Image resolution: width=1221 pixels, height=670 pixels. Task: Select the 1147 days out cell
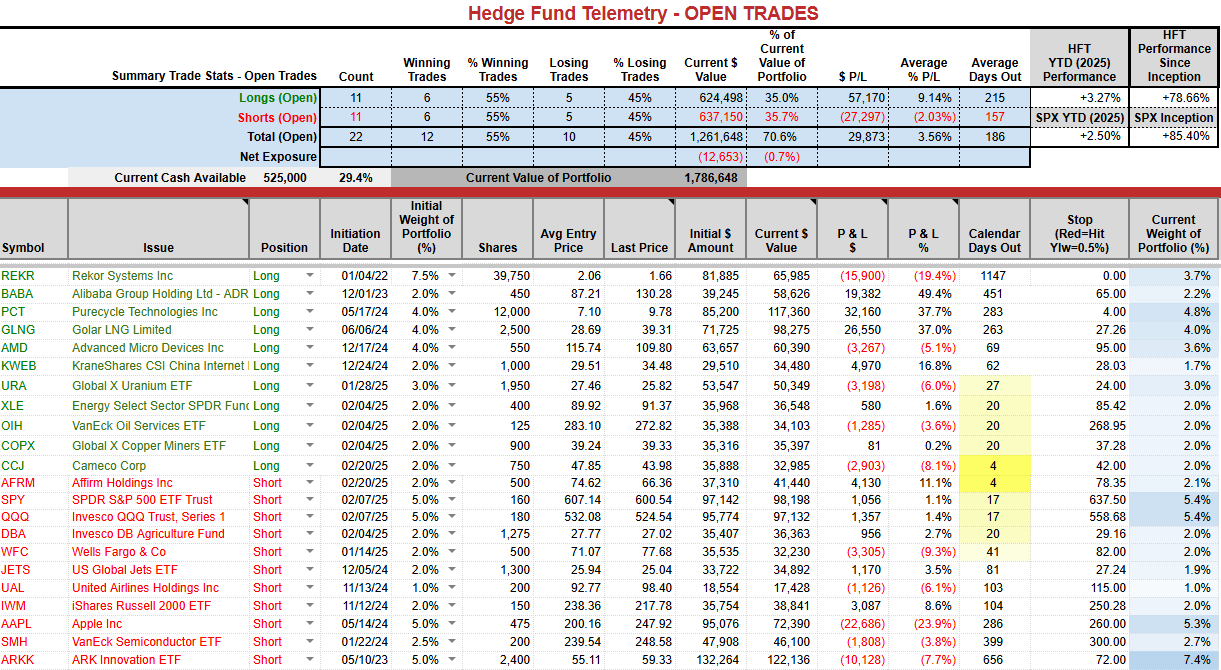pyautogui.click(x=994, y=276)
